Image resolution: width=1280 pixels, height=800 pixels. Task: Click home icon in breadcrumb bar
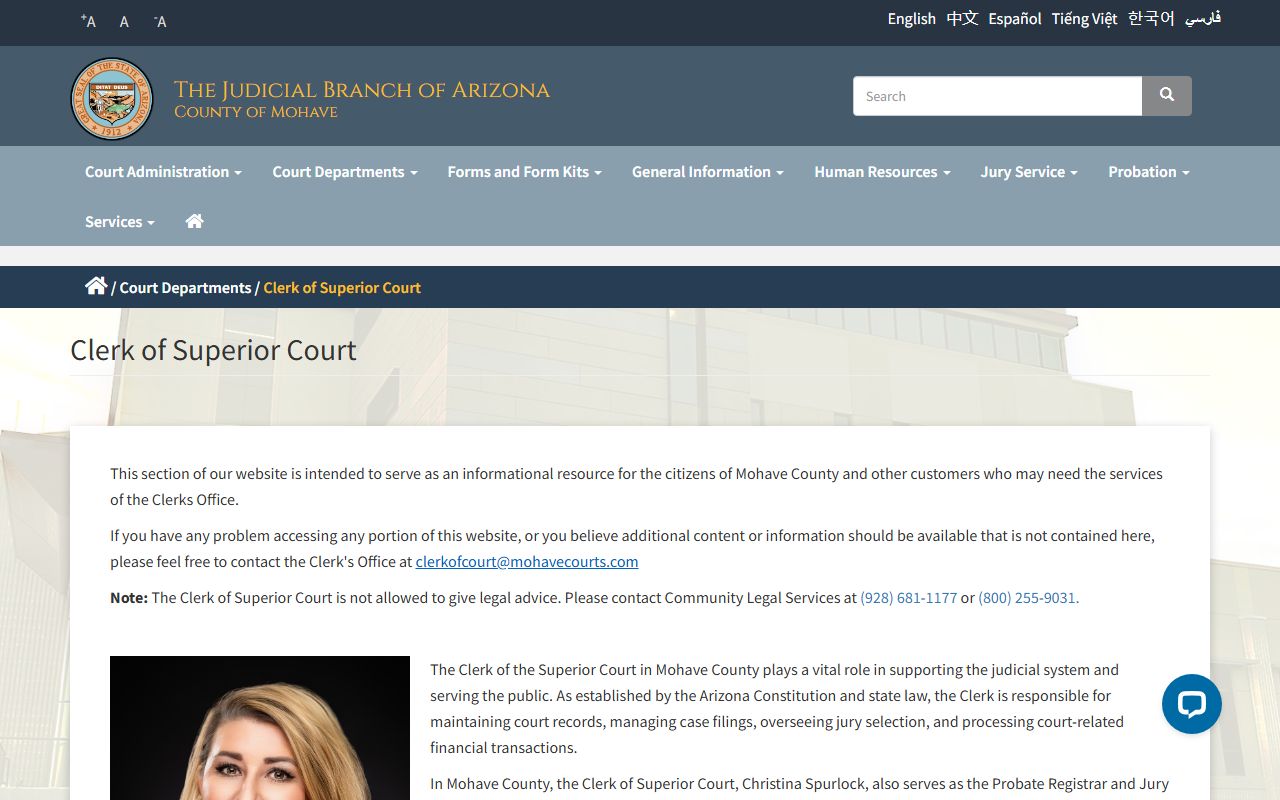coord(96,286)
